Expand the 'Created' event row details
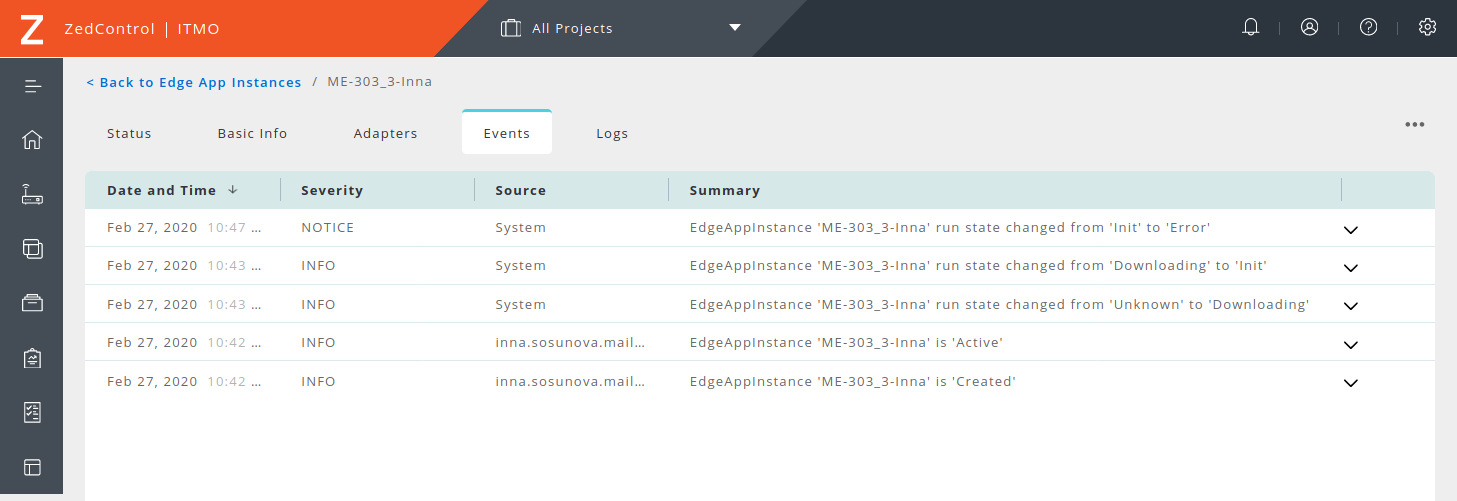 tap(1350, 383)
